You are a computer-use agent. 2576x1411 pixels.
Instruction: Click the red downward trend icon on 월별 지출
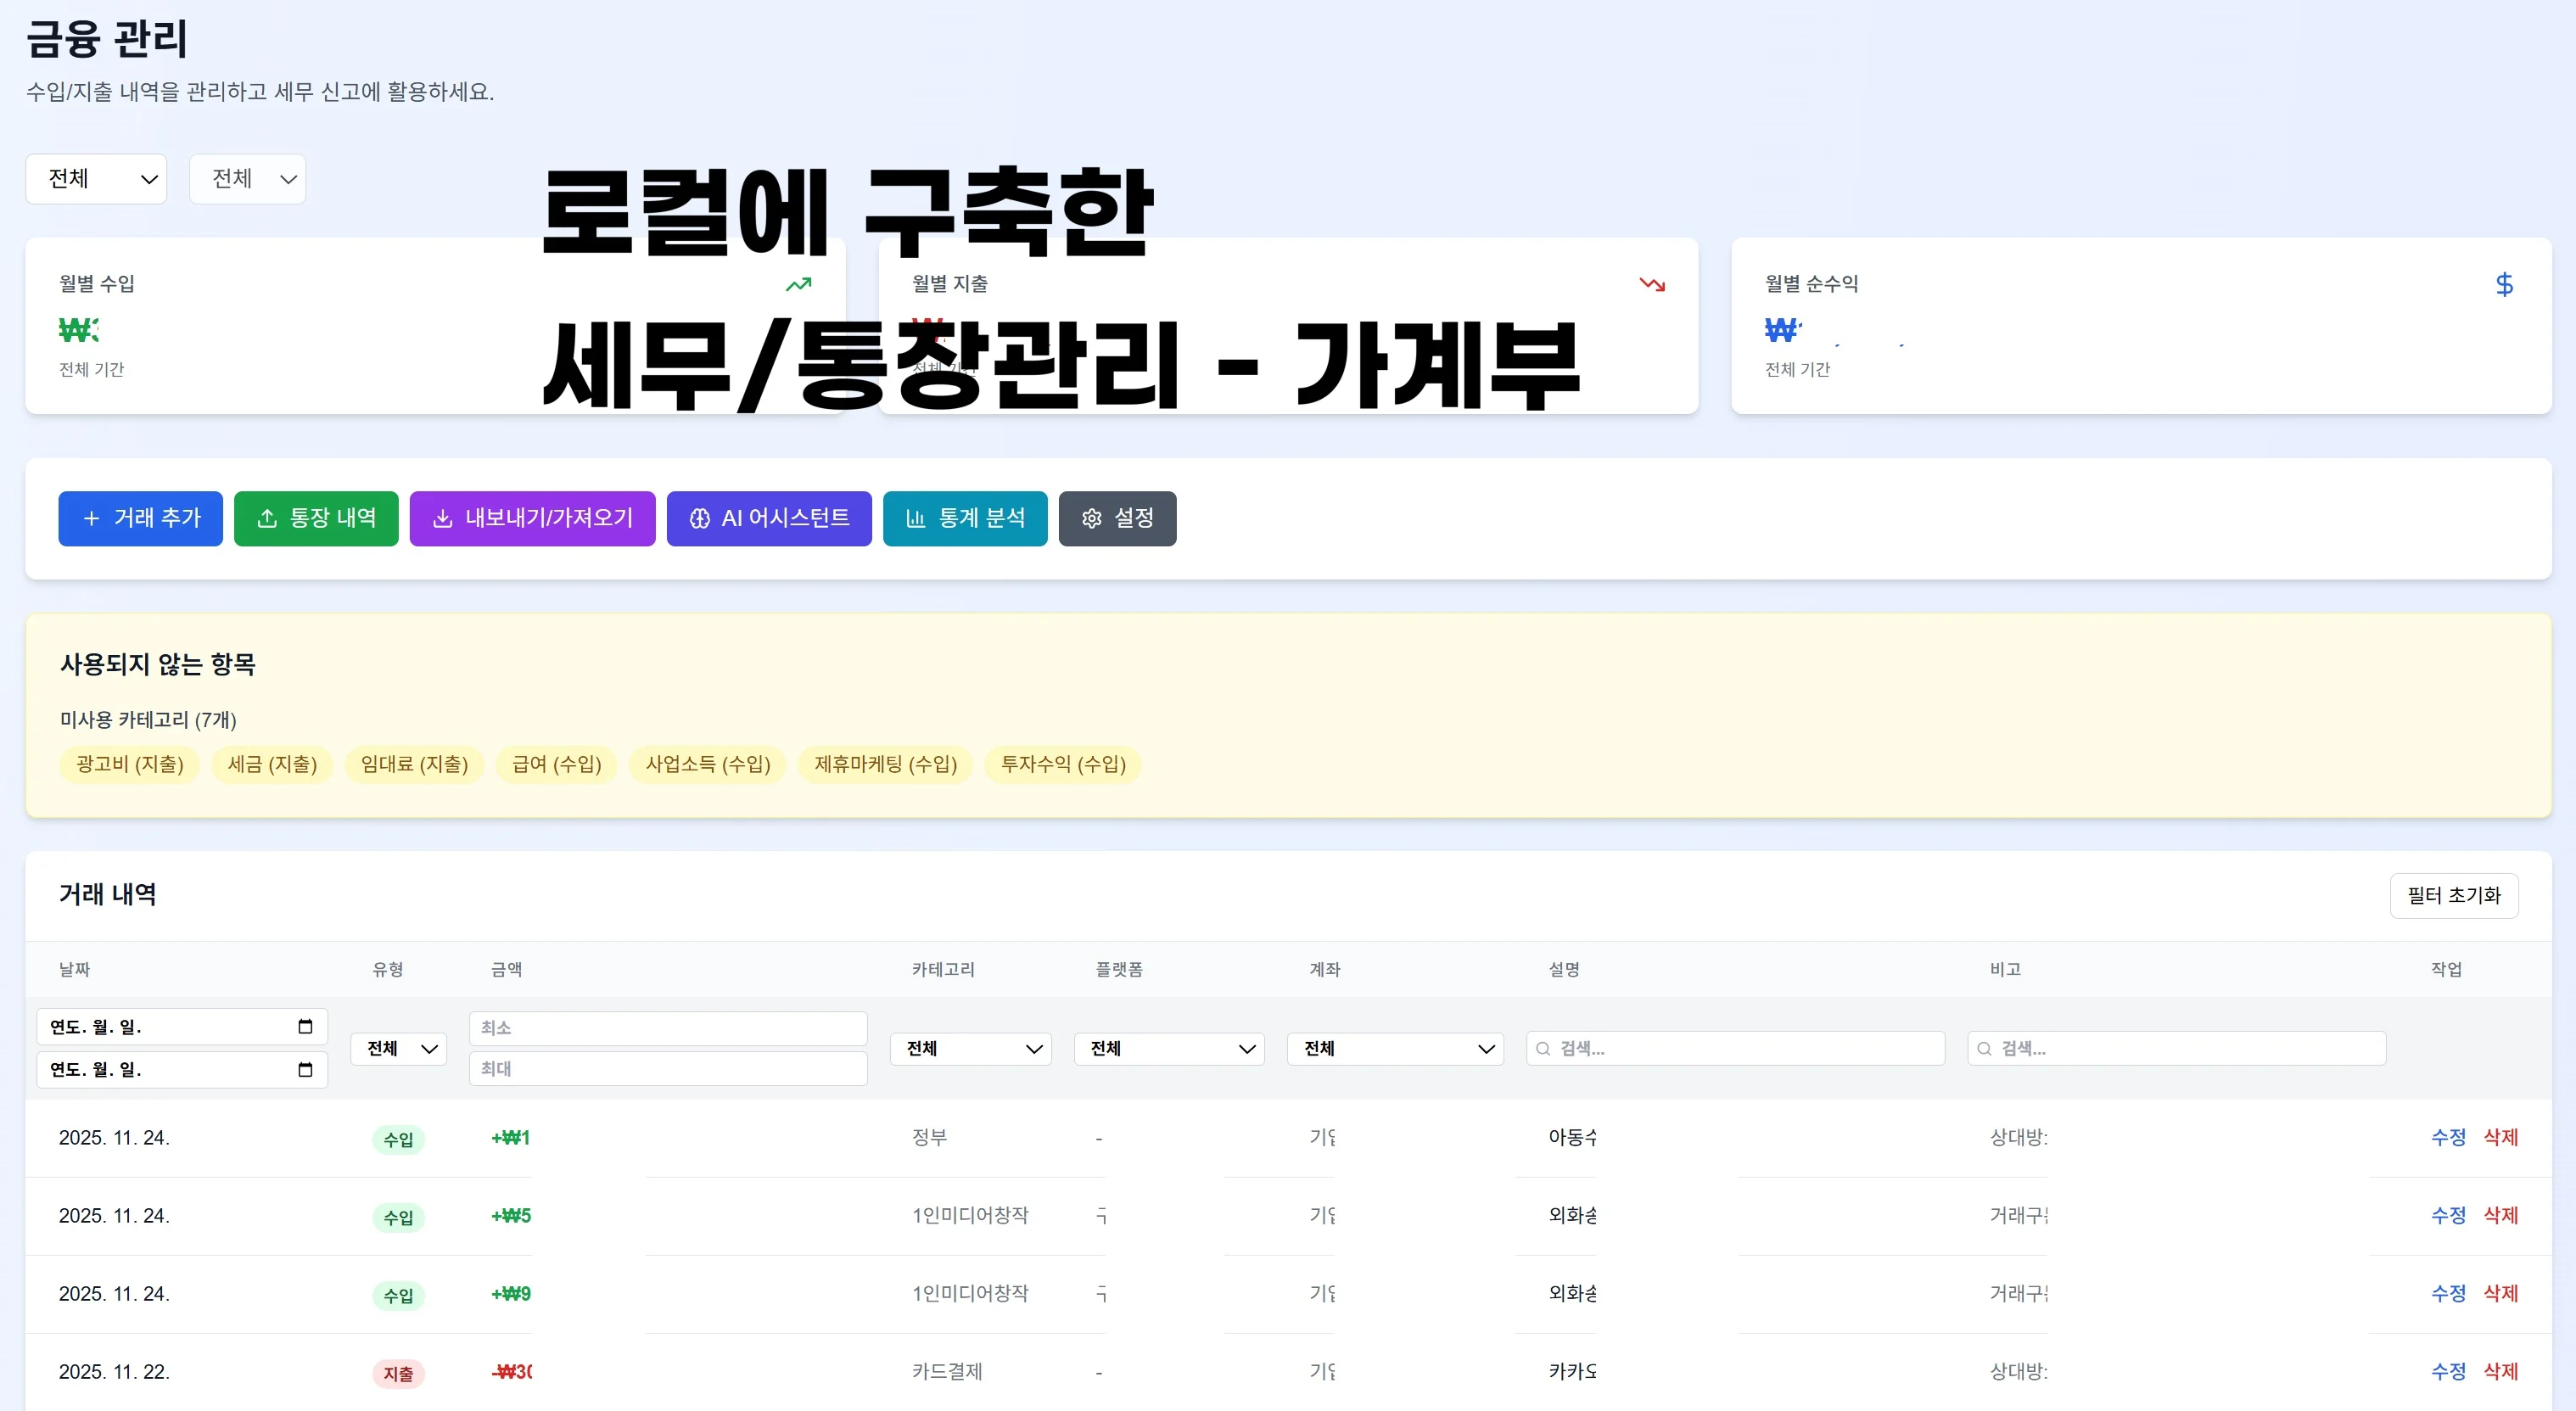[x=1653, y=284]
